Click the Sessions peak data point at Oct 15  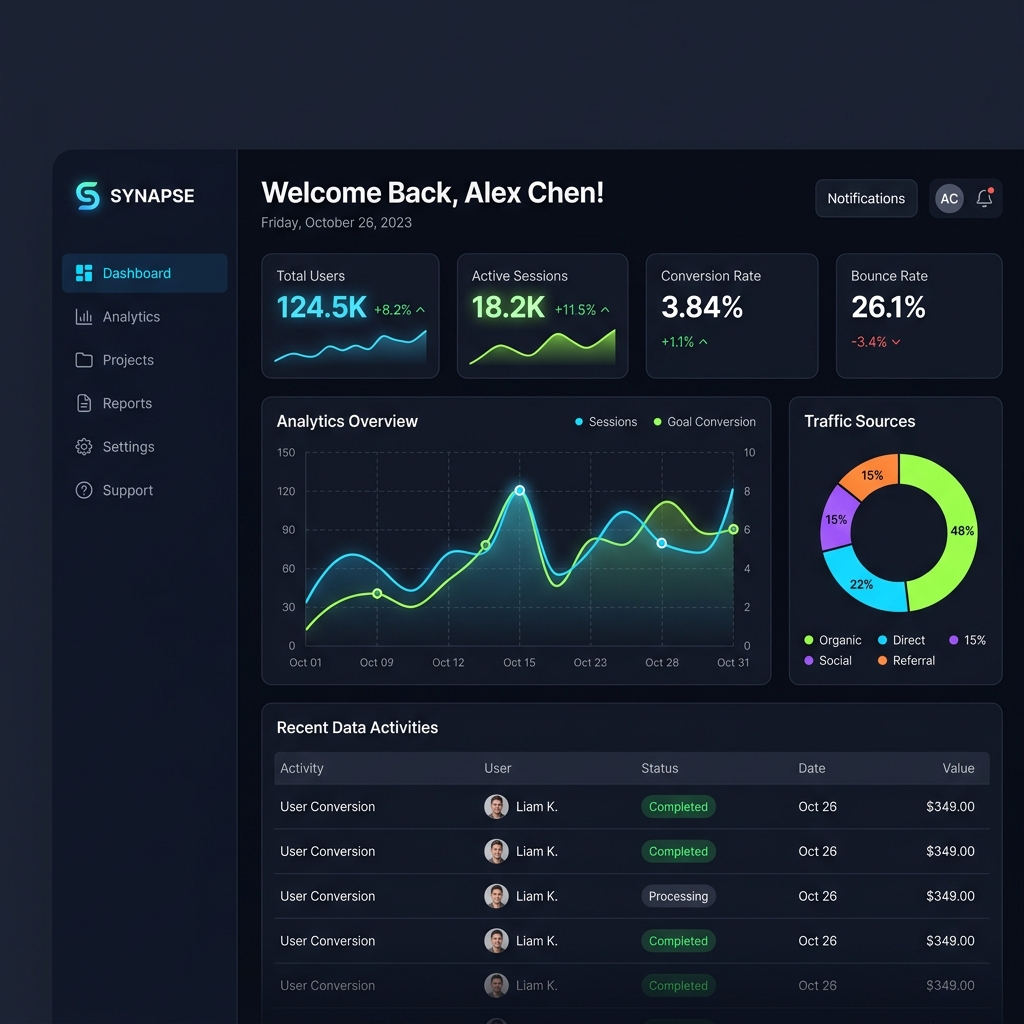tap(520, 490)
